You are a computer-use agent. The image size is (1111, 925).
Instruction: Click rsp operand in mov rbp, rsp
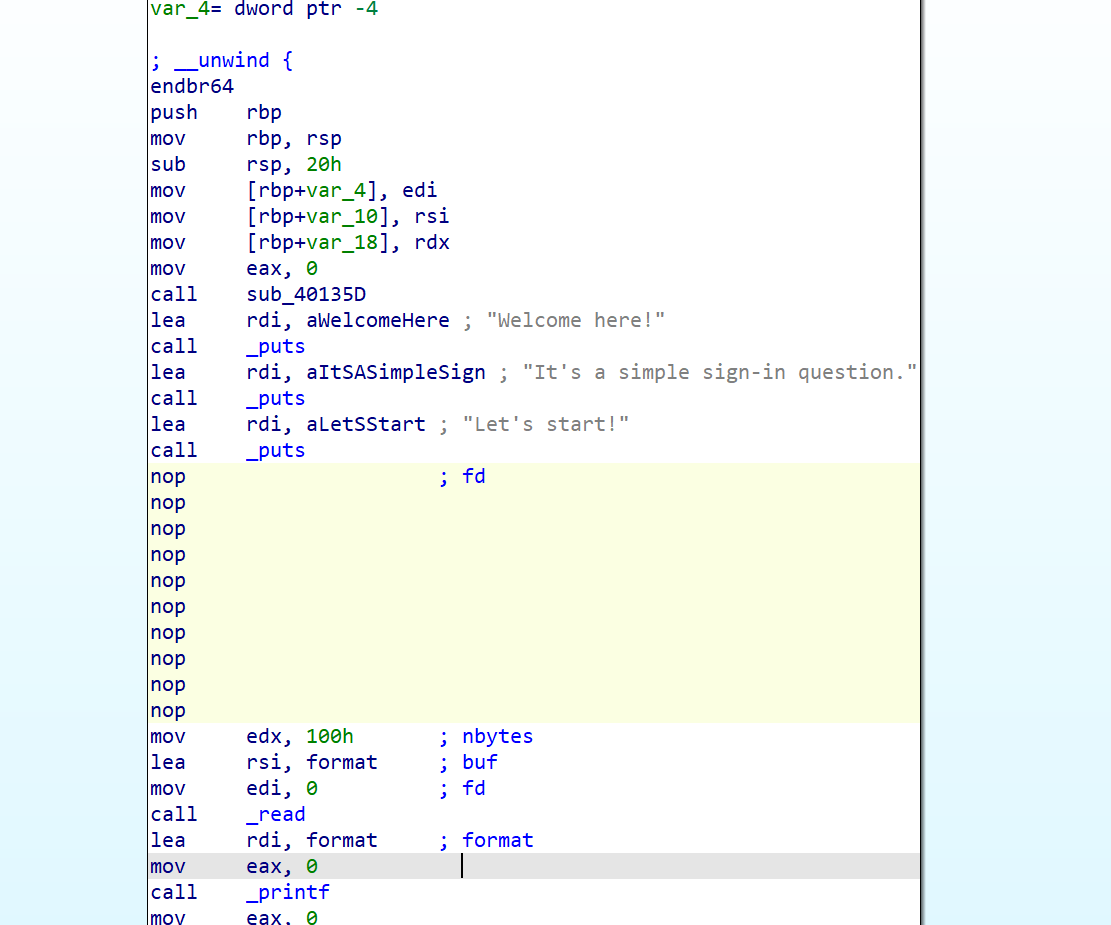[x=324, y=139]
